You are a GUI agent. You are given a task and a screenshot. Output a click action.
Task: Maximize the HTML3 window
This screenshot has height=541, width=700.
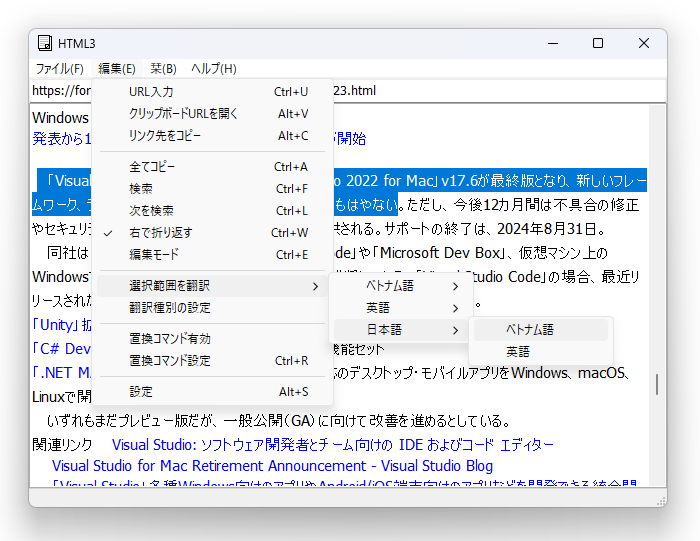[598, 43]
